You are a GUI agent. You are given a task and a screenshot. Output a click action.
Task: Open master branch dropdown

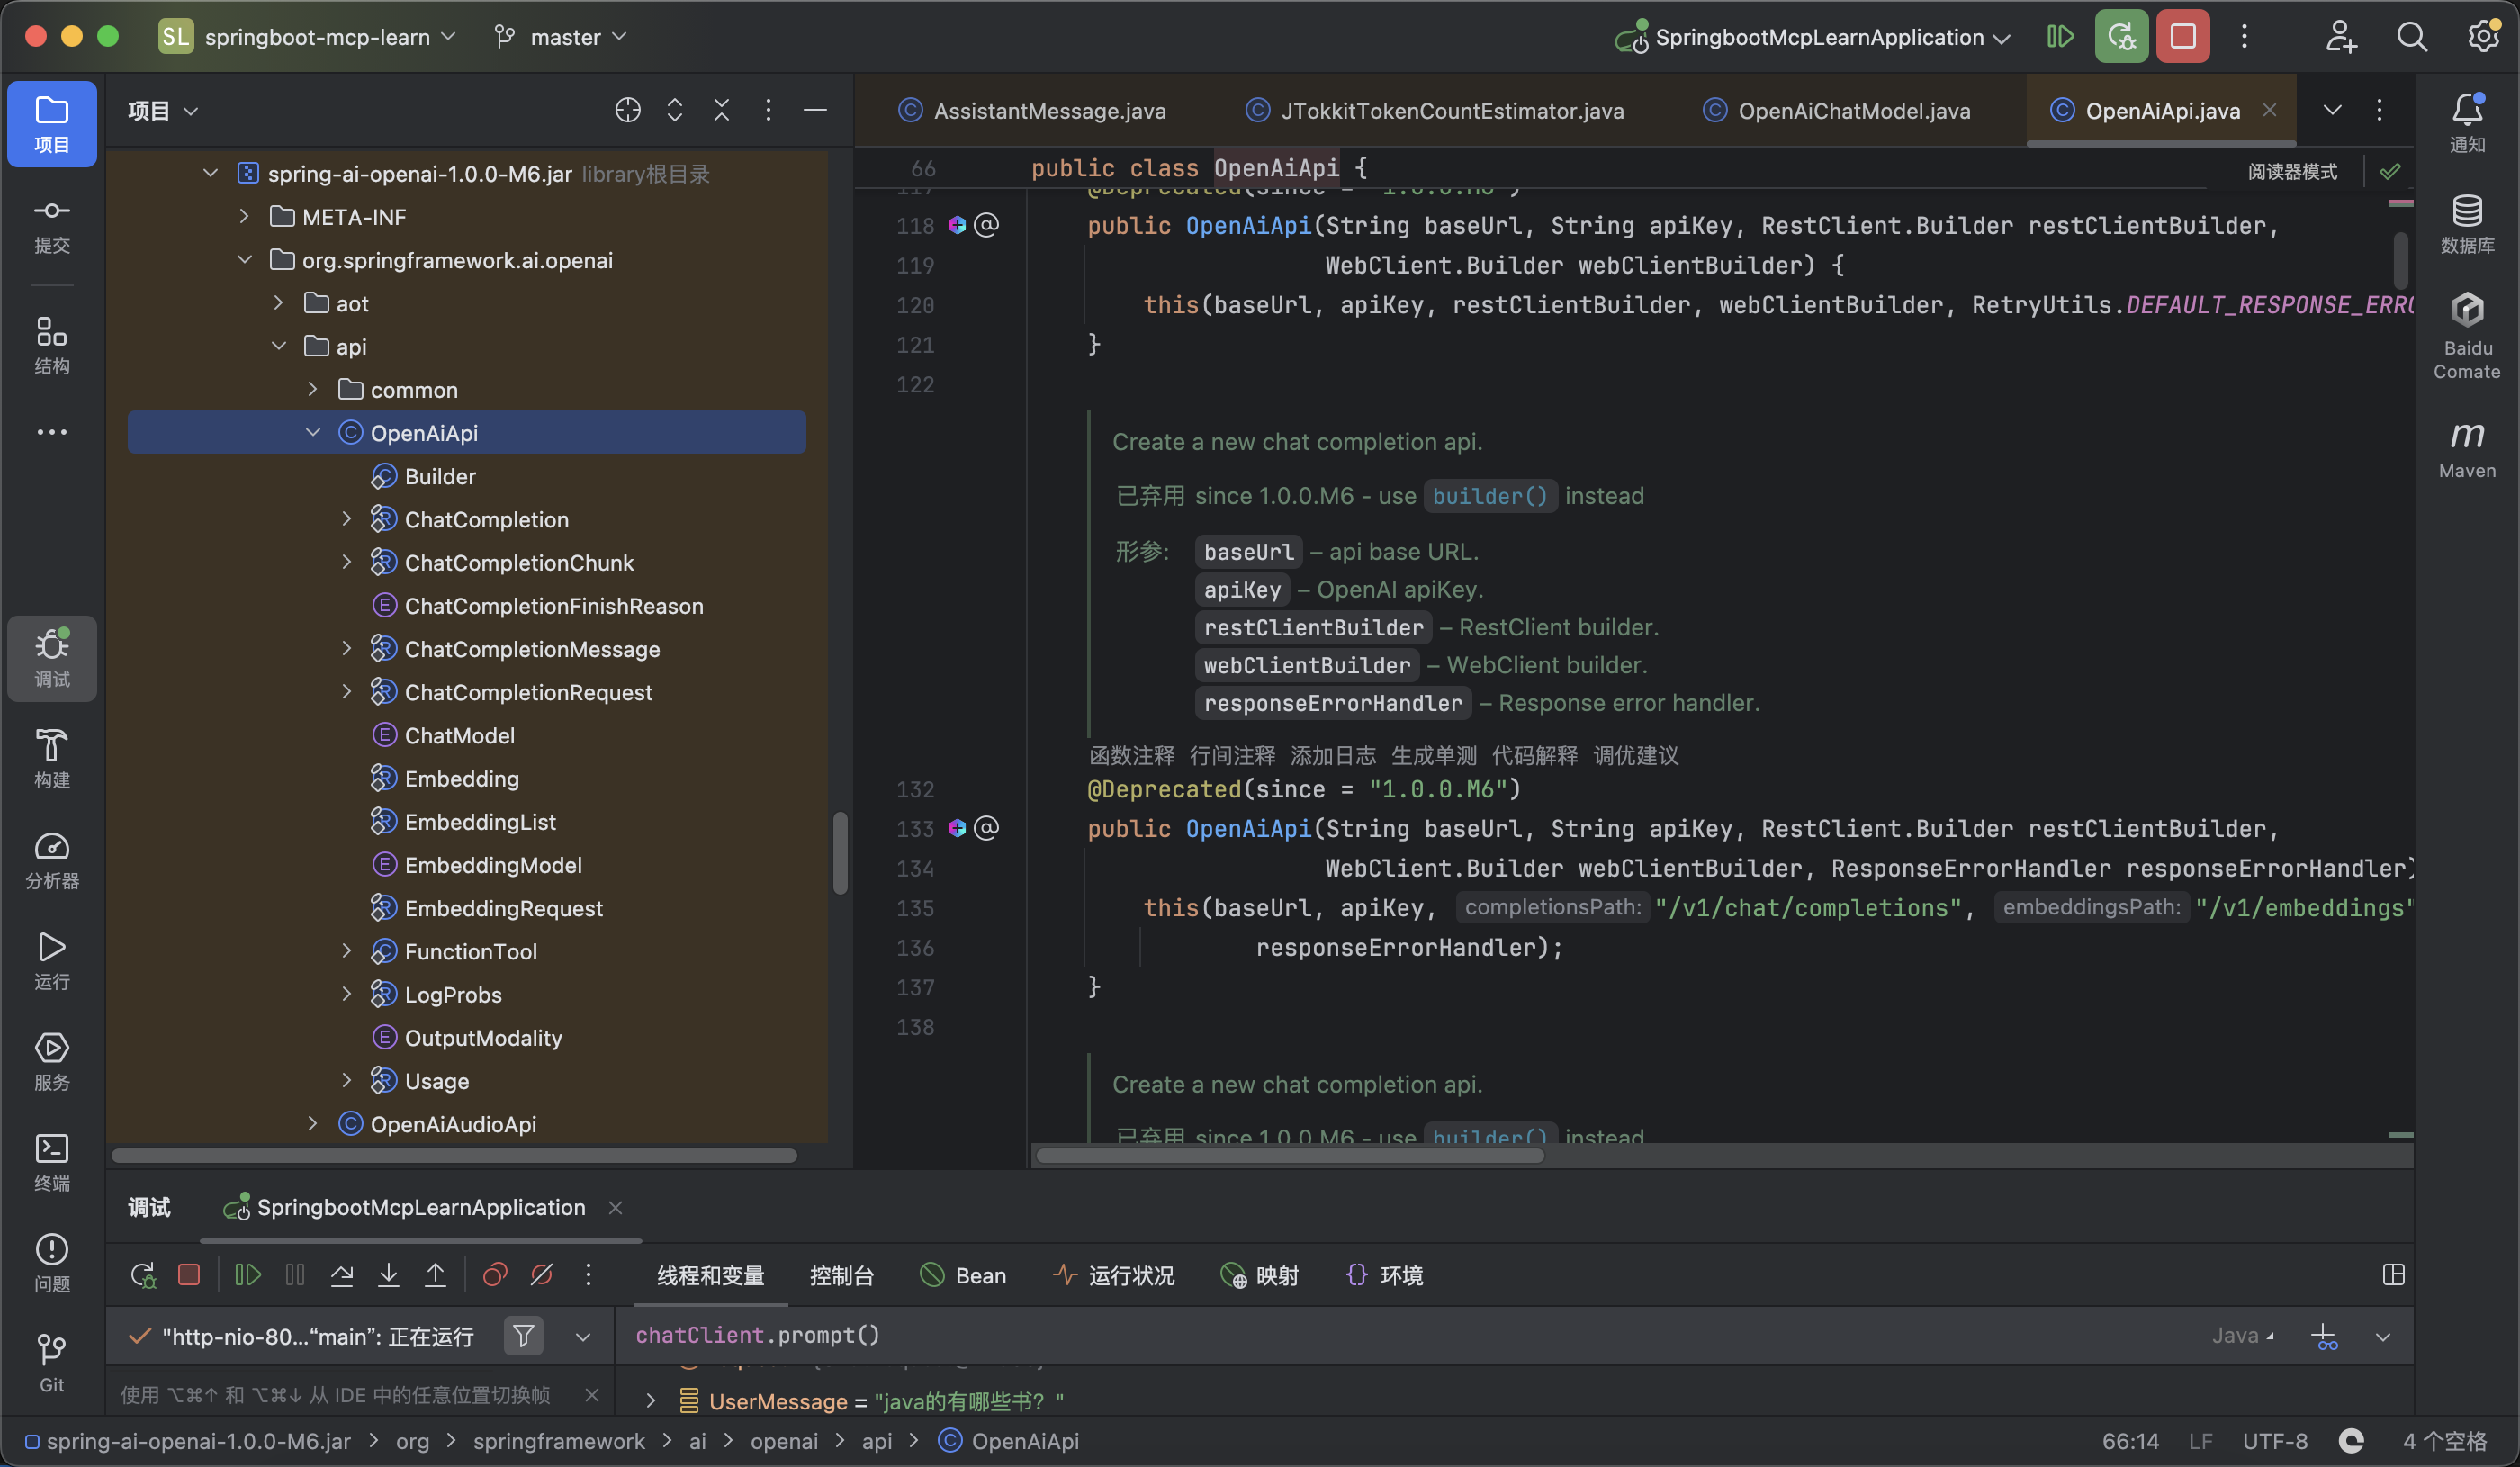click(561, 37)
